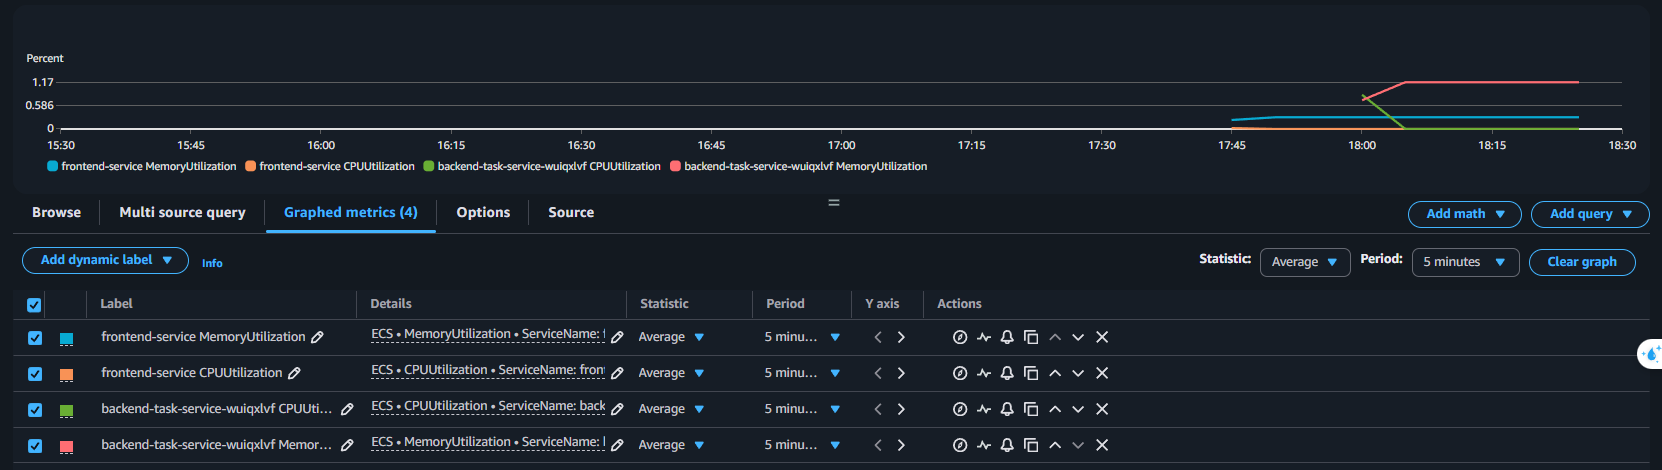Change blue color swatch of frontend-service MemoryUtilization
The image size is (1662, 470).
coord(67,339)
